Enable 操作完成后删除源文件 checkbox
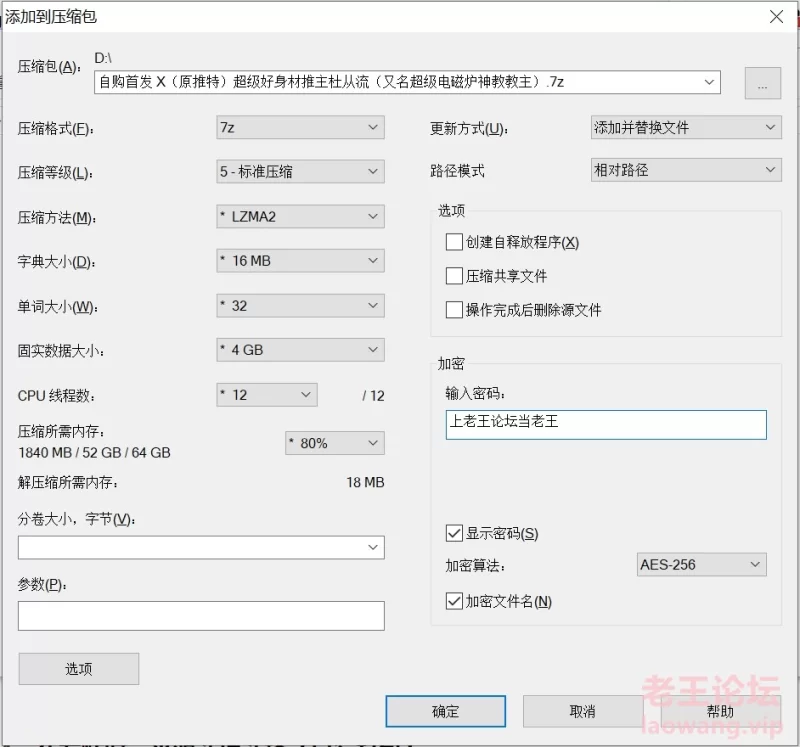The image size is (800, 747). [455, 310]
